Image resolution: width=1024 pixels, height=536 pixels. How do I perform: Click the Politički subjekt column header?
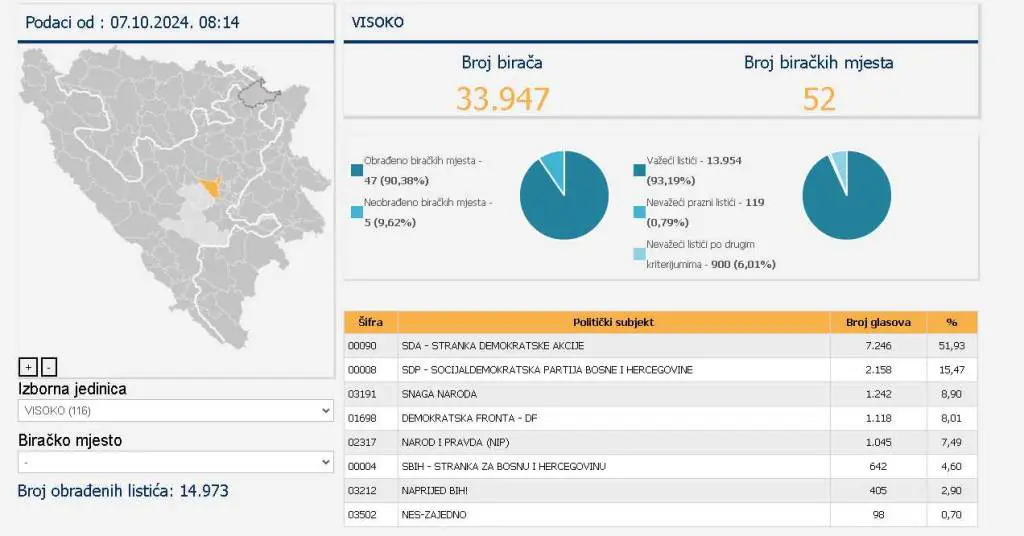tap(613, 322)
